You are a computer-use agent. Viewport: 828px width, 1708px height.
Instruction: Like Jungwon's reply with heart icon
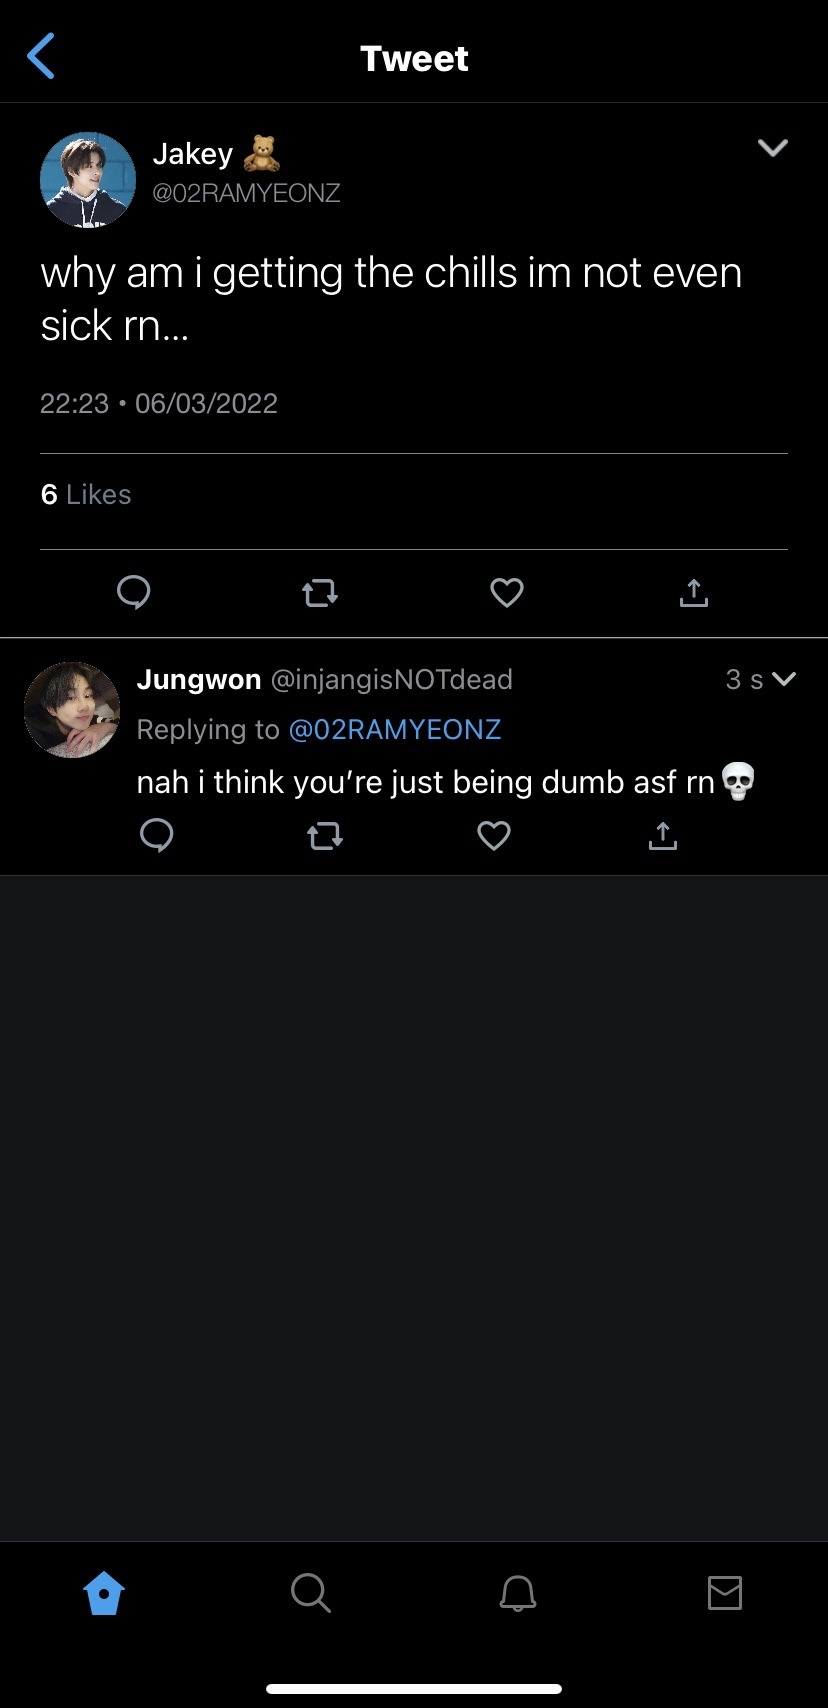[494, 835]
